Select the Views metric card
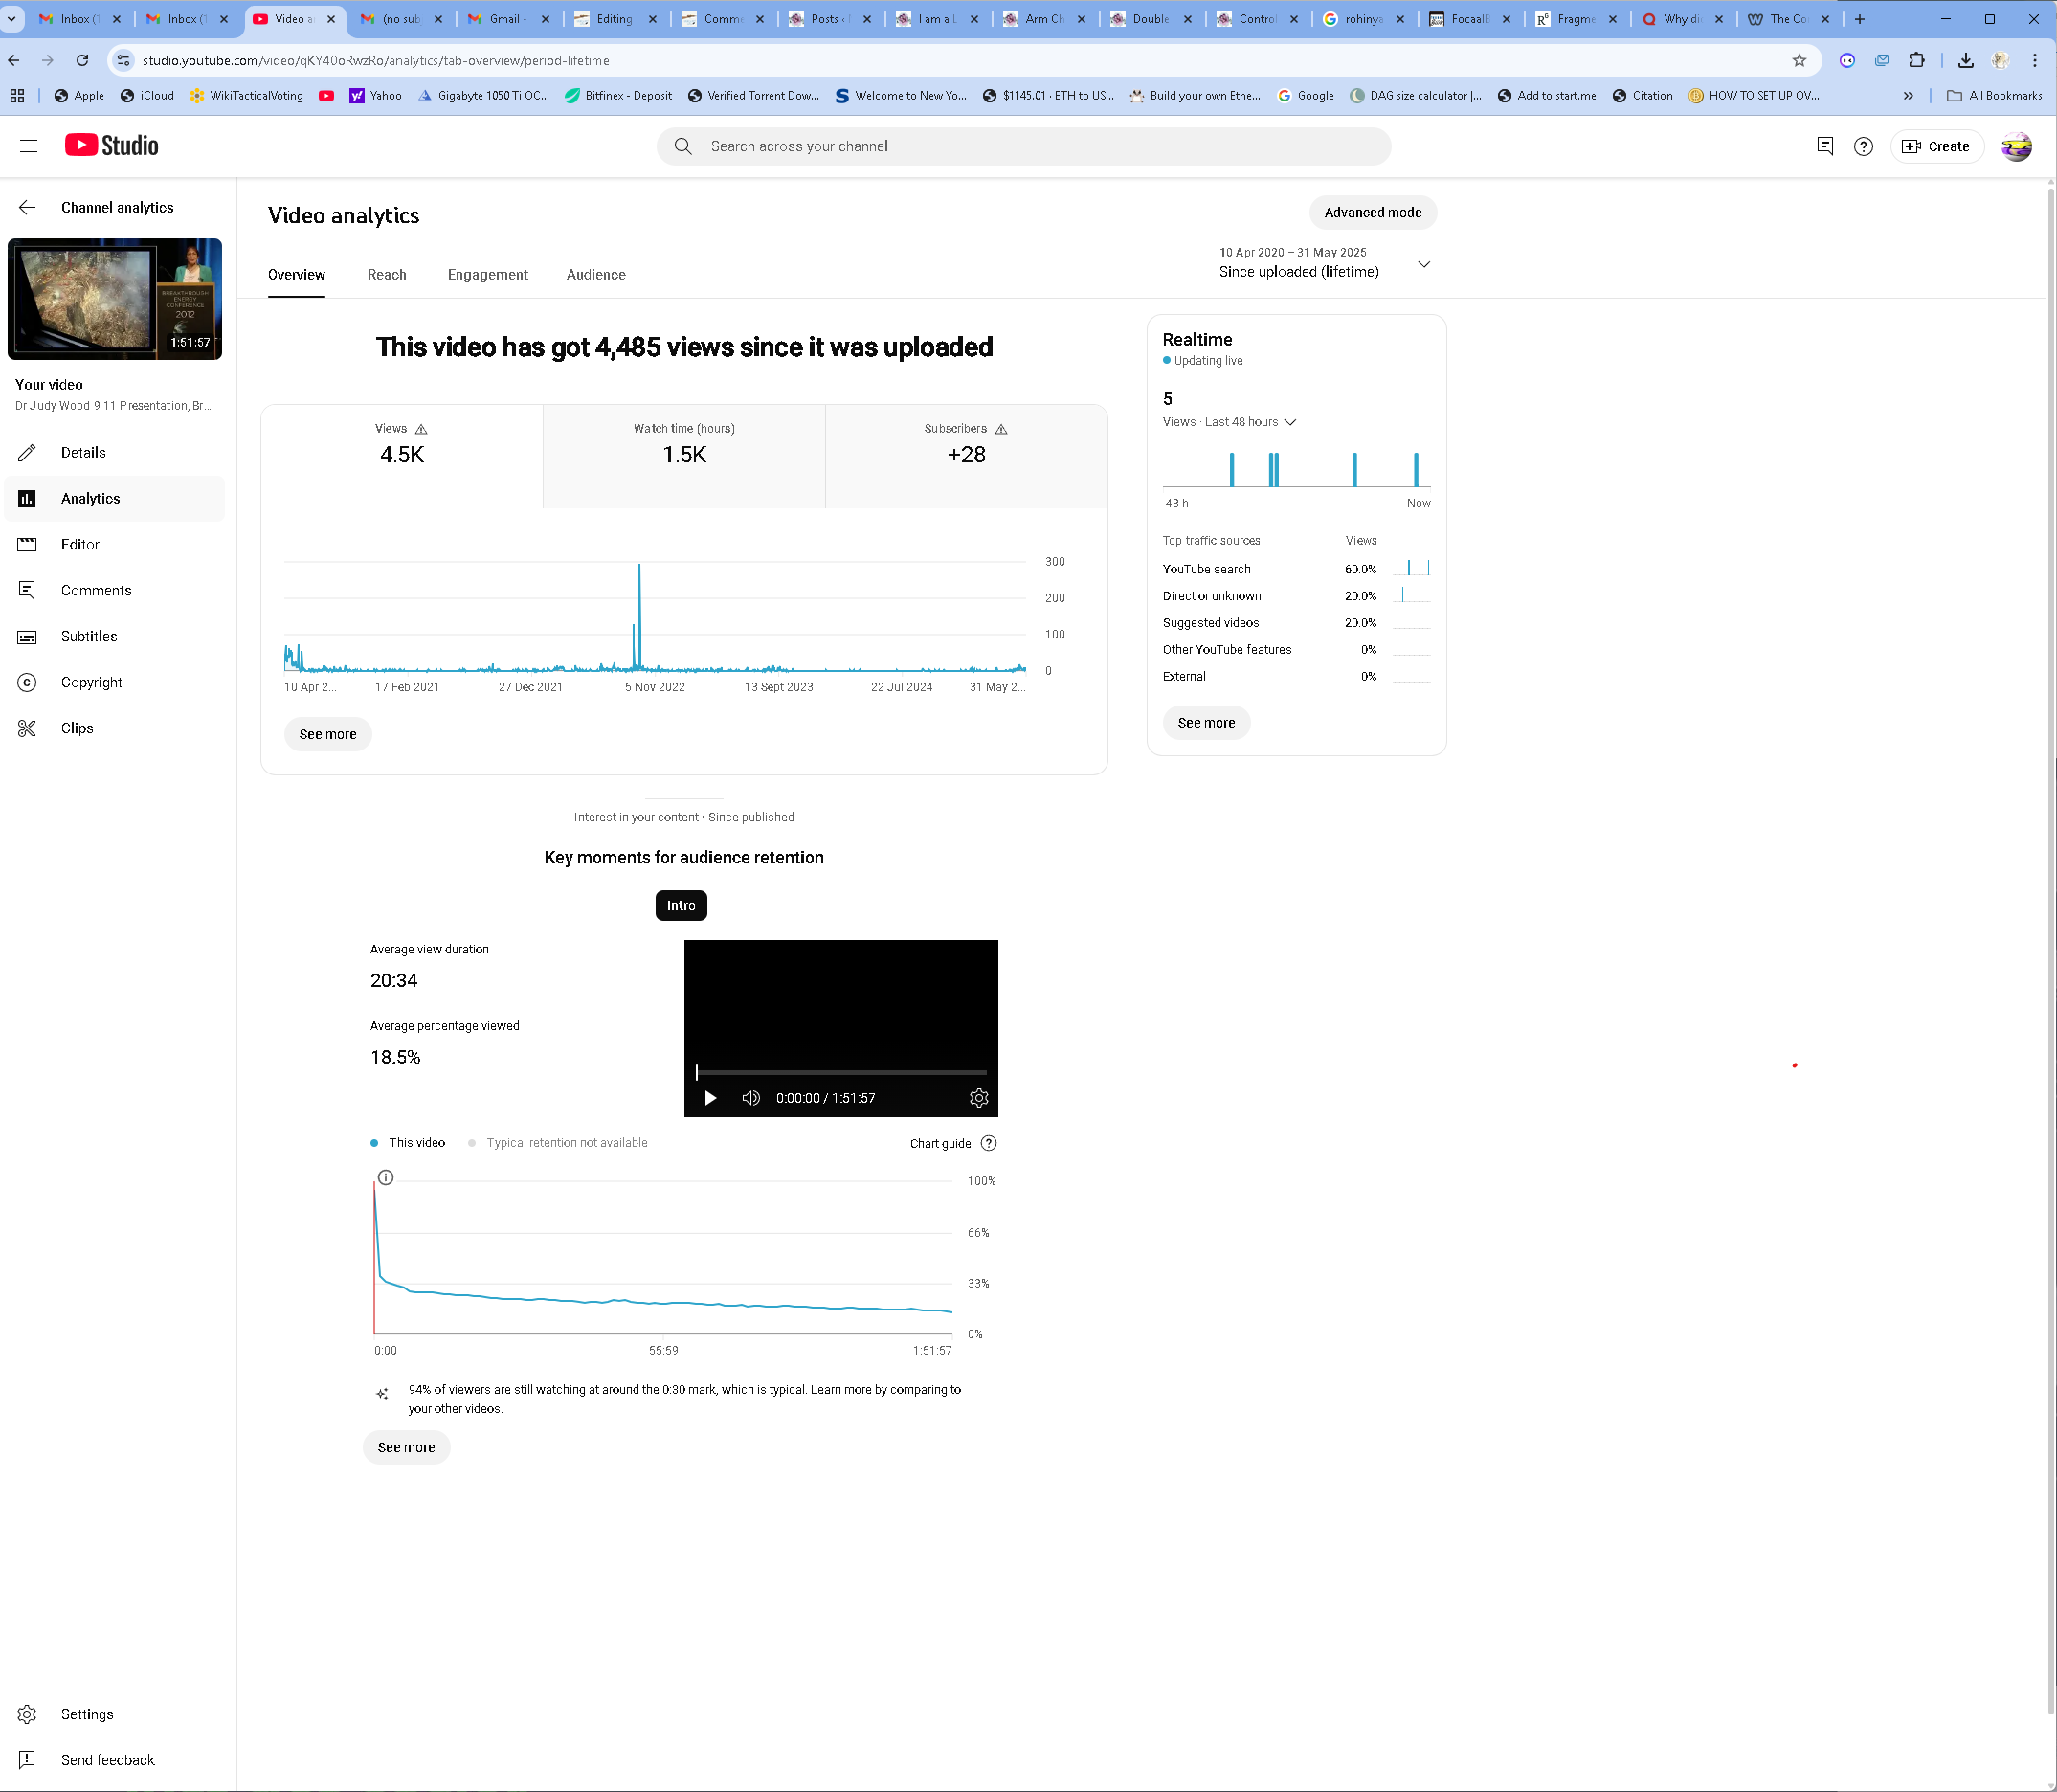Viewport: 2057px width, 1792px height. pos(402,456)
